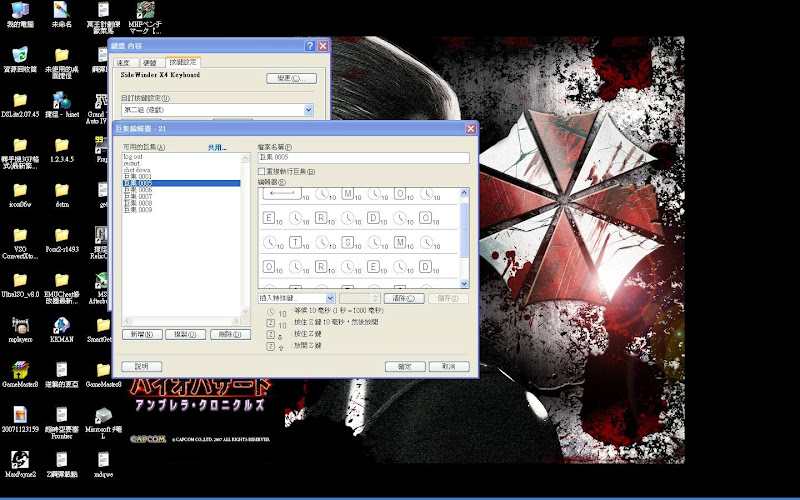
Task: Open the 1.2.3.4.5 folder on desktop
Action: point(62,149)
